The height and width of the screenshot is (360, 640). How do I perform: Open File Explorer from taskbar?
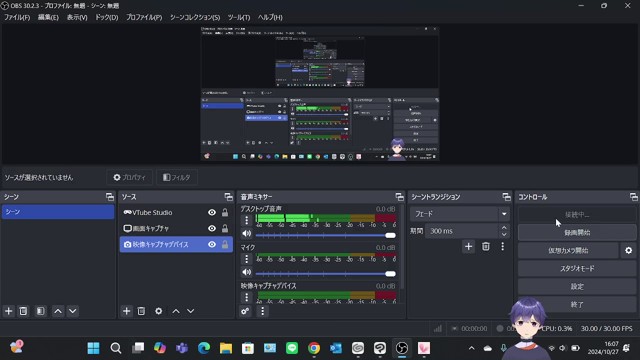226,348
